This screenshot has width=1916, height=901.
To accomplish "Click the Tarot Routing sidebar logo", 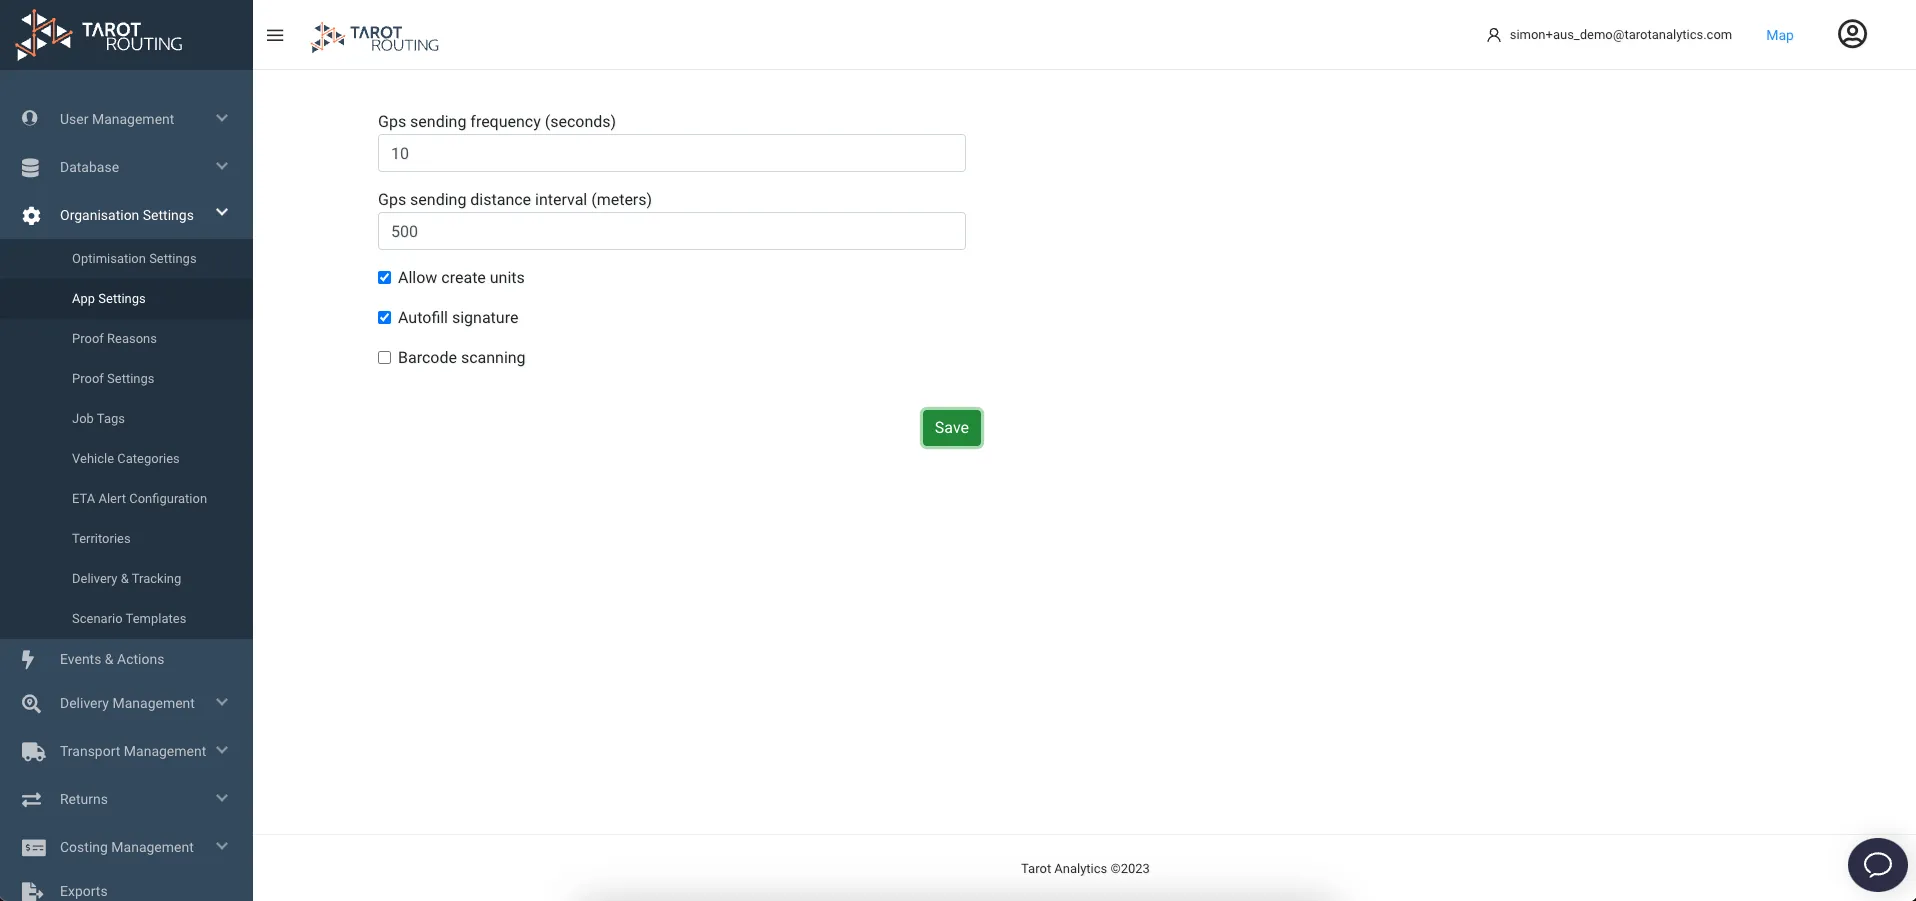I will (99, 35).
